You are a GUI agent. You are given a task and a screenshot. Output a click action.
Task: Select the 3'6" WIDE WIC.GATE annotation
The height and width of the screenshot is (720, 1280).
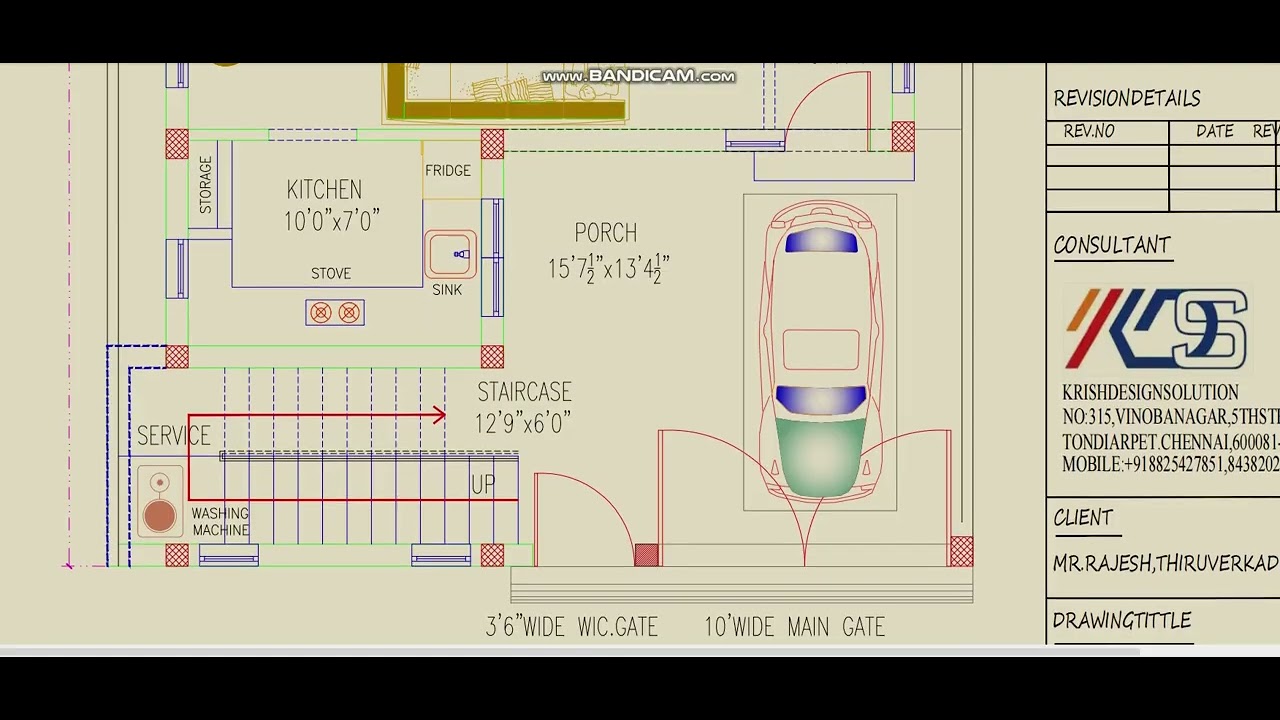(x=572, y=627)
